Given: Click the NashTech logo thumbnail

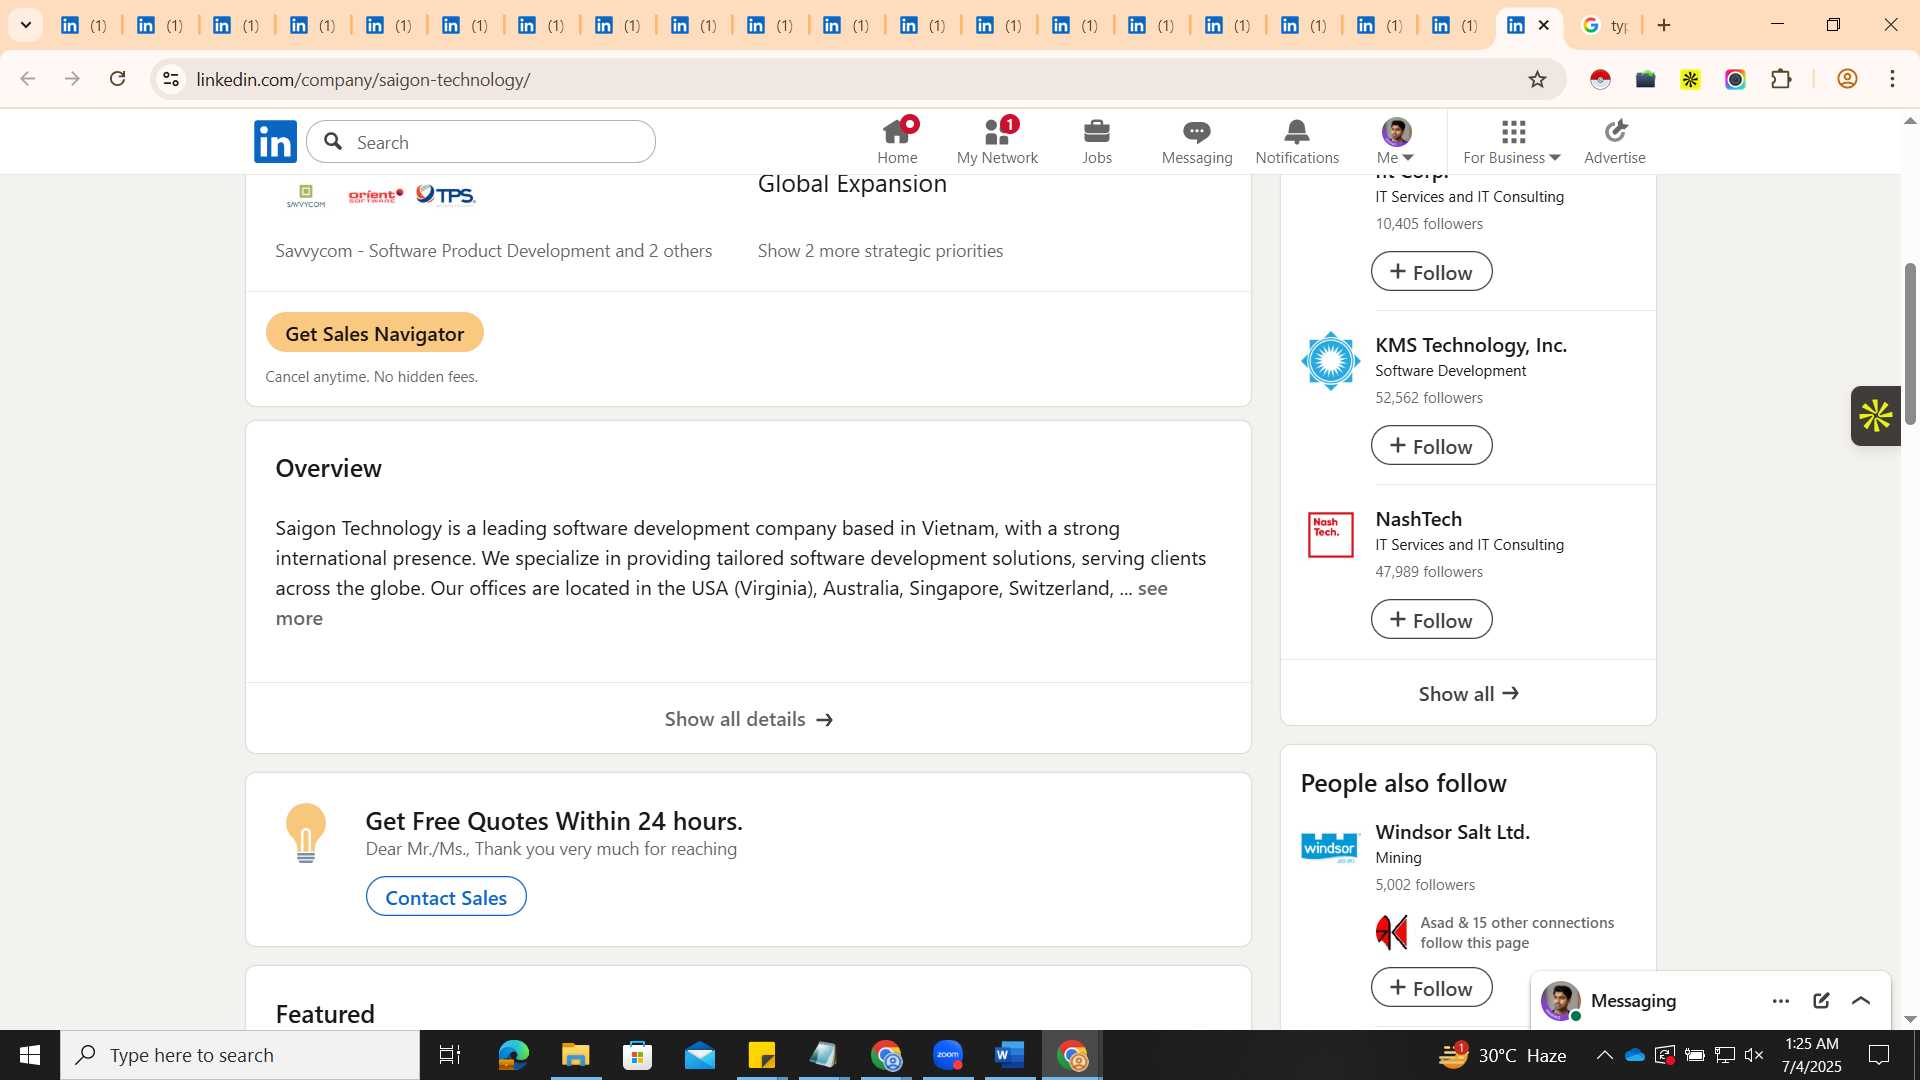Looking at the screenshot, I should [1330, 535].
